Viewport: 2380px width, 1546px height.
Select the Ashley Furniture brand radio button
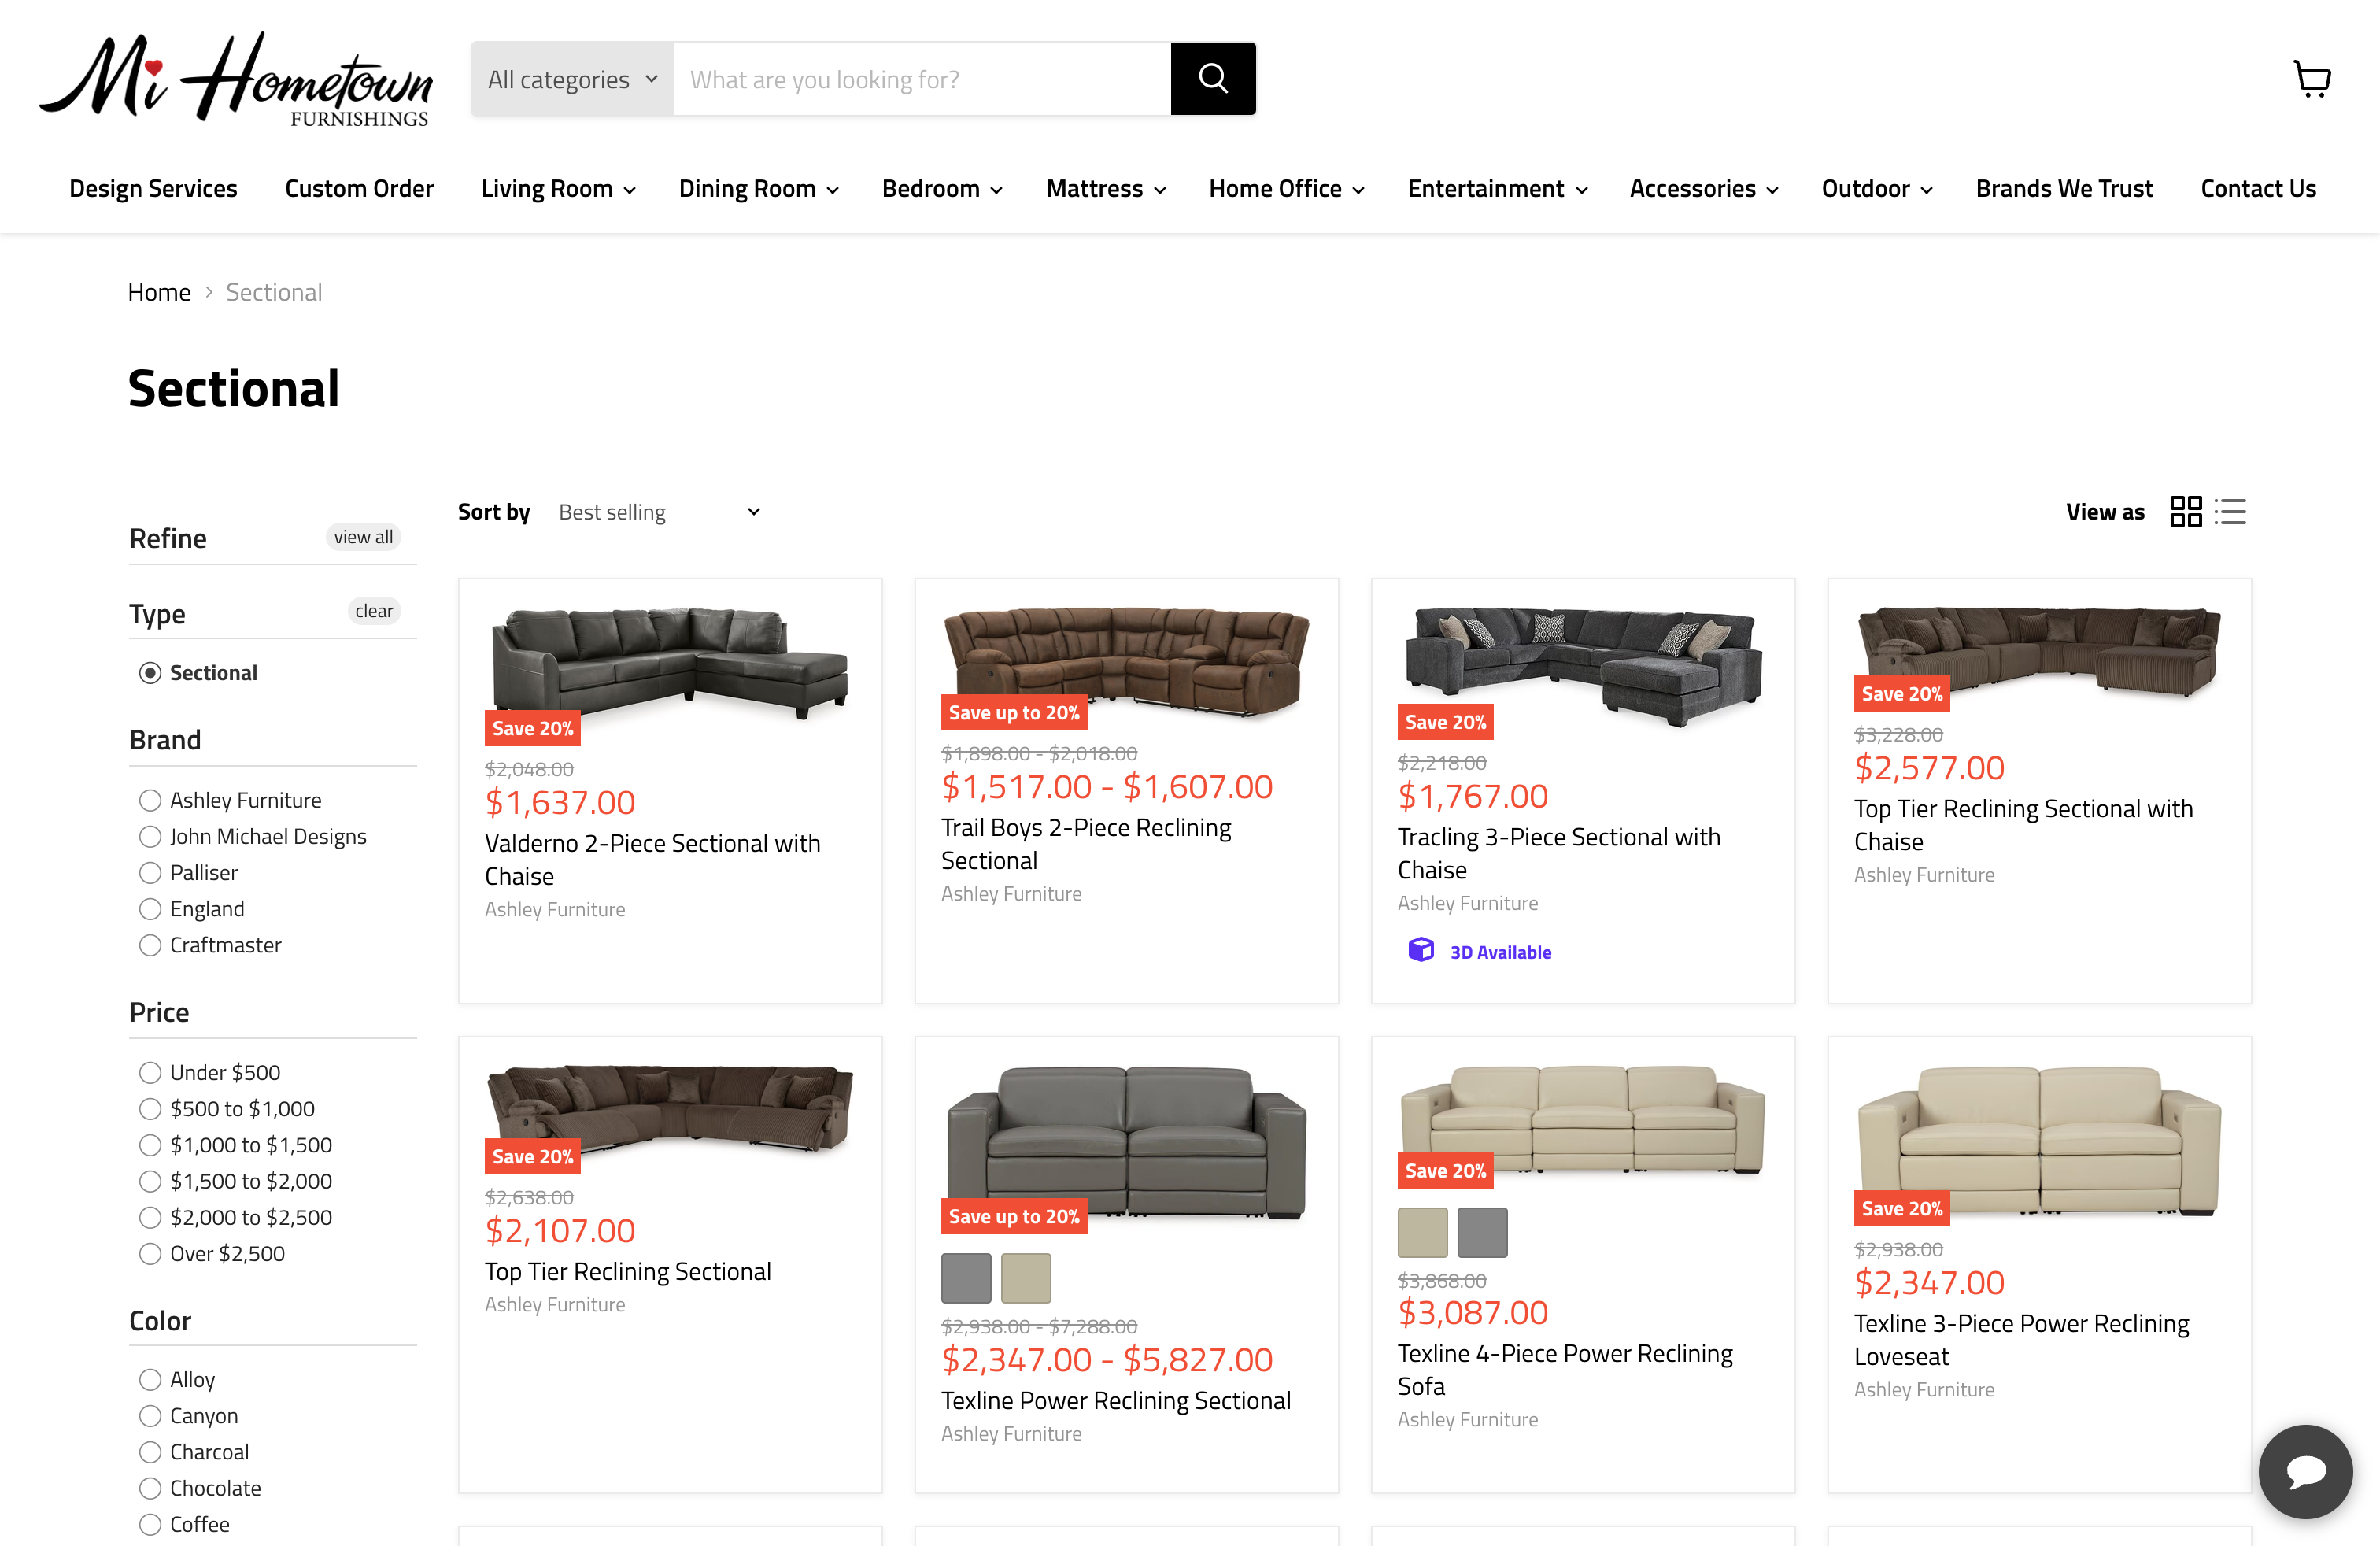click(150, 799)
